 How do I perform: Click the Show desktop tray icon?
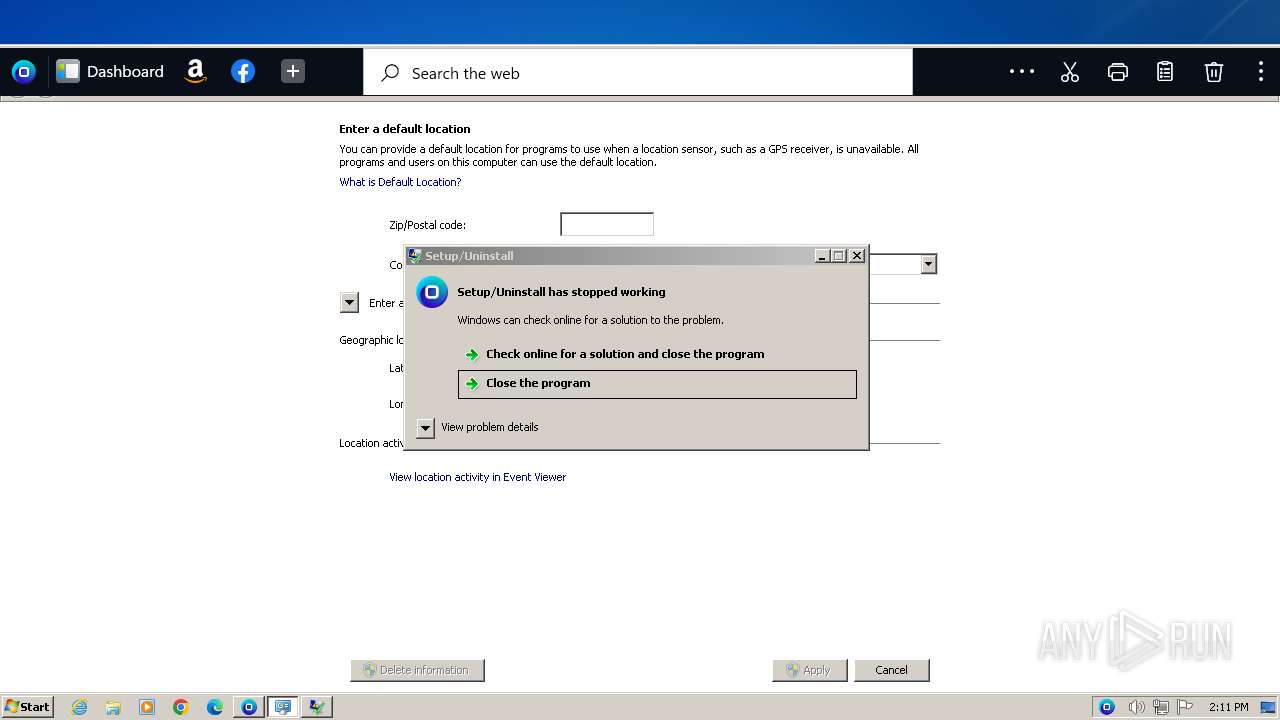click(x=1268, y=707)
